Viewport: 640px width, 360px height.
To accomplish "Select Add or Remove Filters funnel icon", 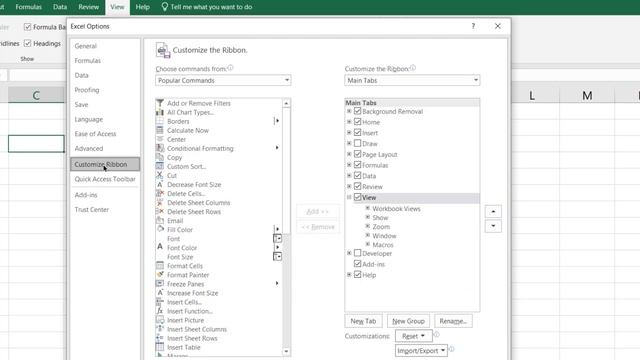I will [160, 103].
